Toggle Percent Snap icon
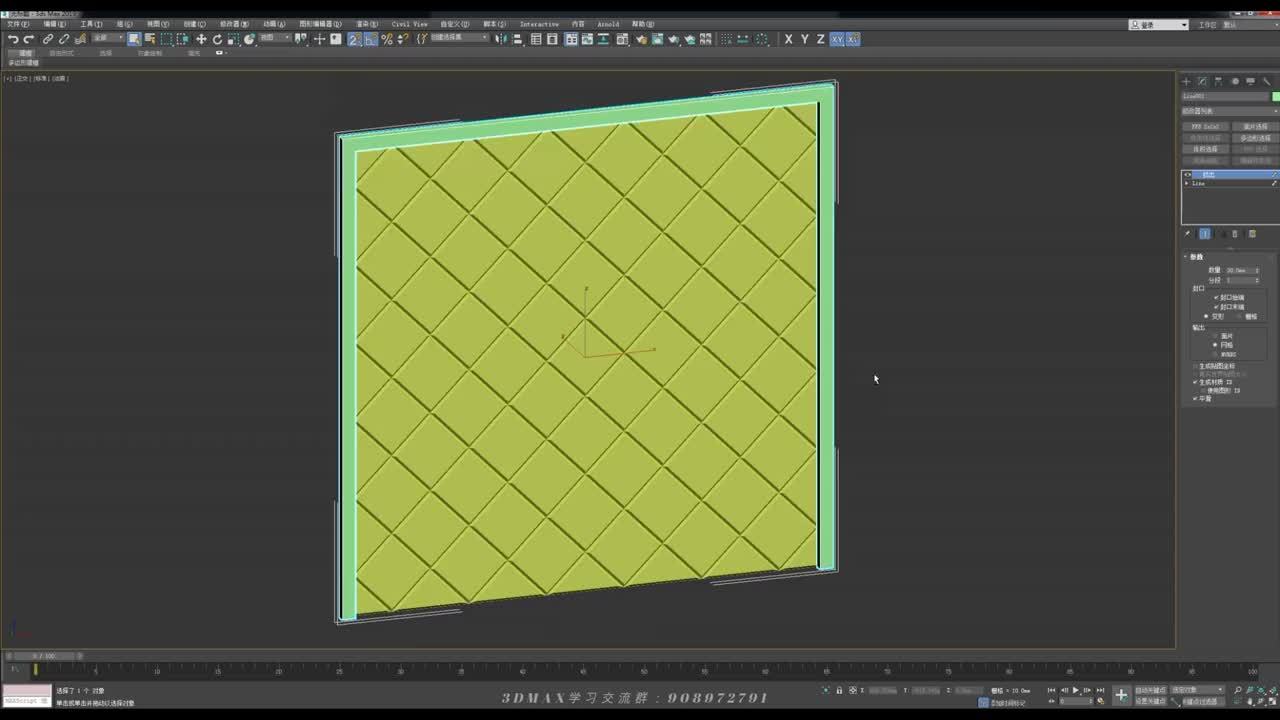 coord(387,39)
